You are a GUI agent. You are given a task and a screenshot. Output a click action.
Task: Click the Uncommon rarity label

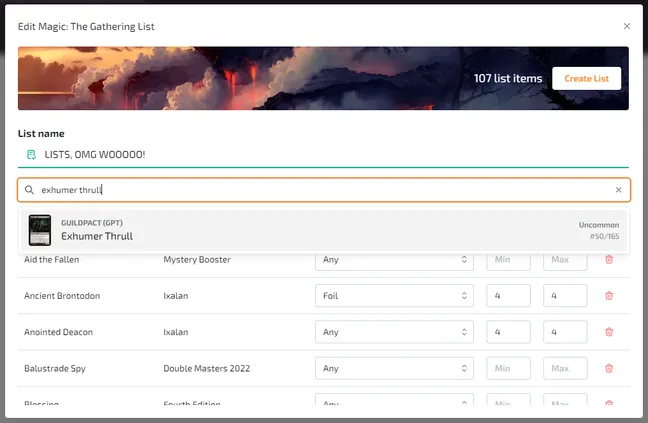click(x=598, y=225)
